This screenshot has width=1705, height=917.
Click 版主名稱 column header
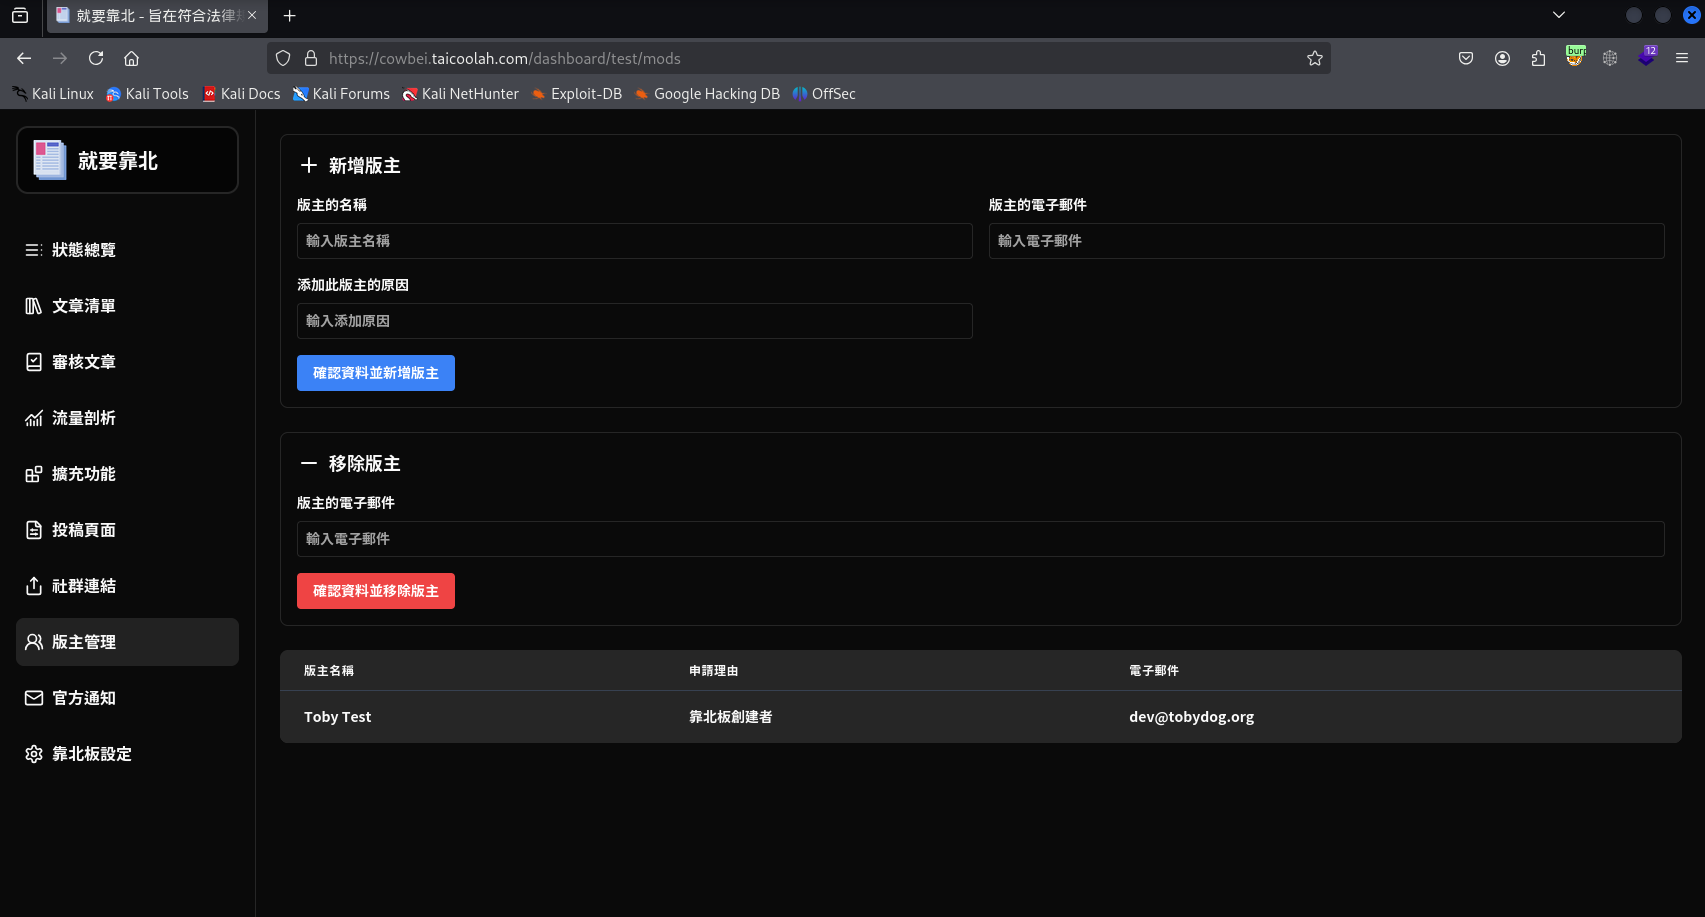click(329, 671)
